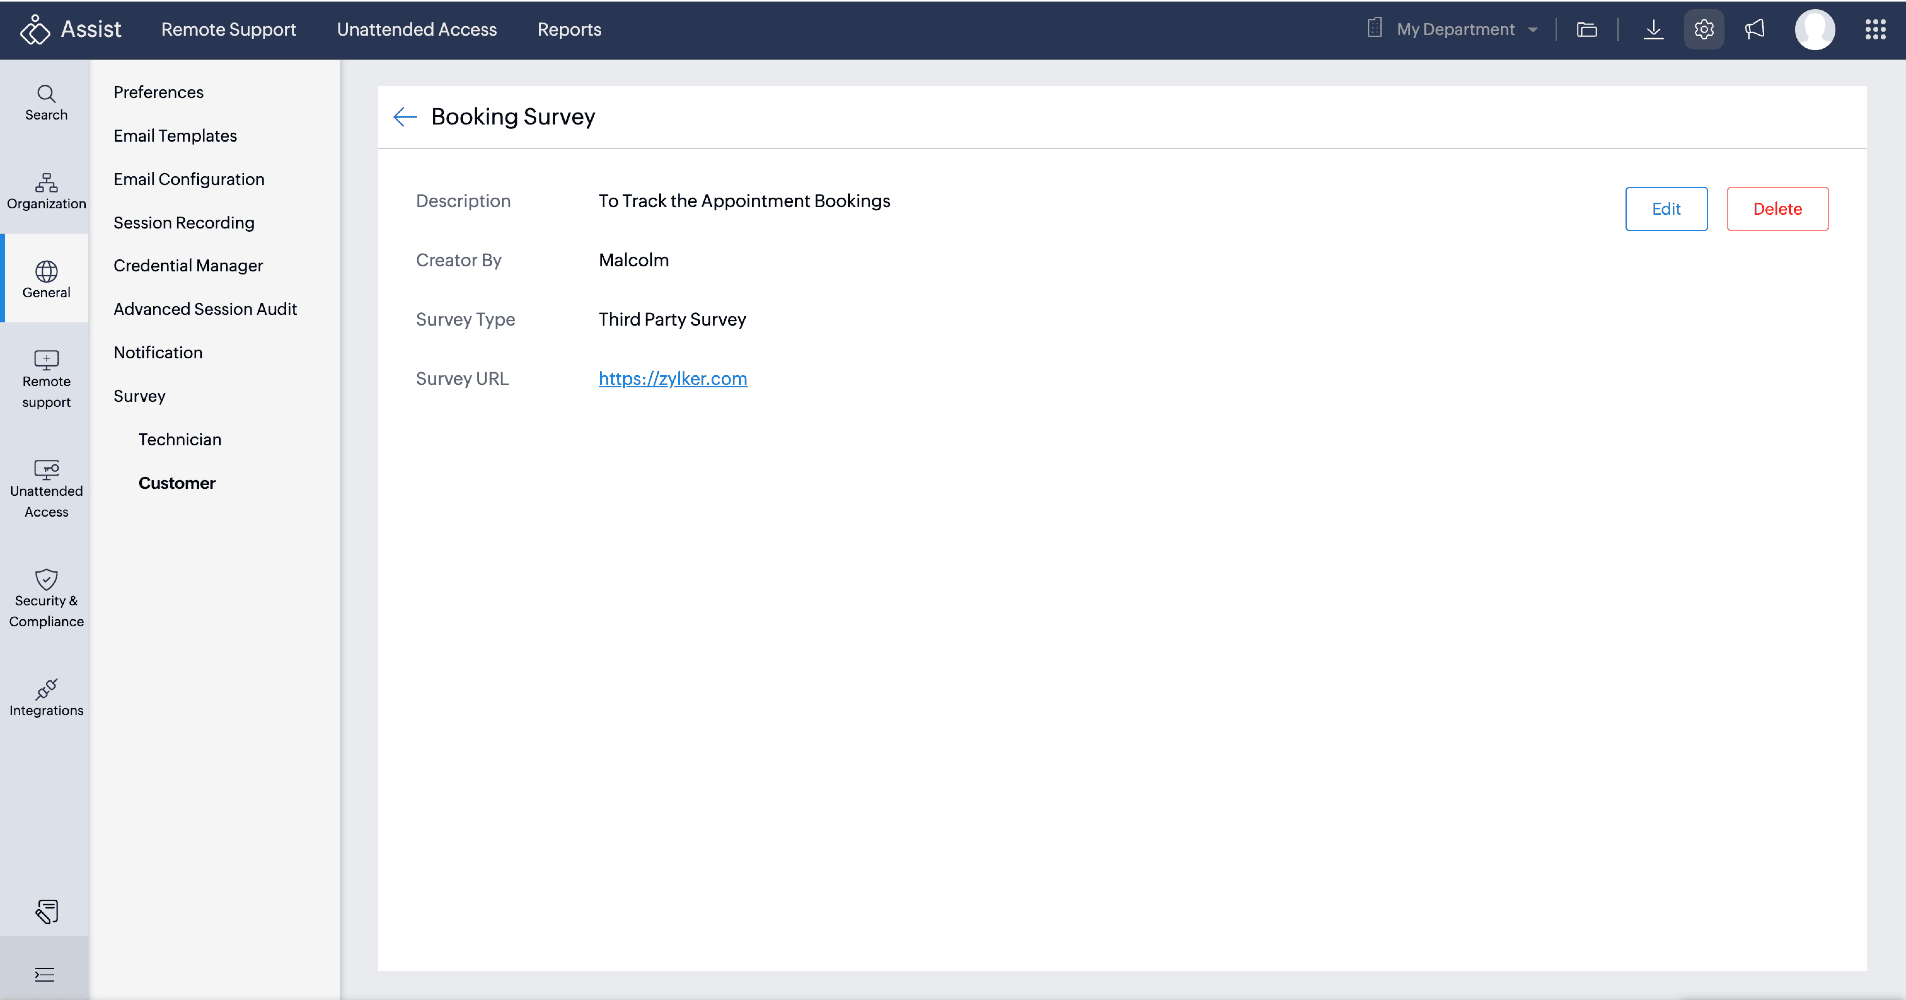The width and height of the screenshot is (1906, 1000).
Task: Click the user profile avatar
Action: 1814,30
